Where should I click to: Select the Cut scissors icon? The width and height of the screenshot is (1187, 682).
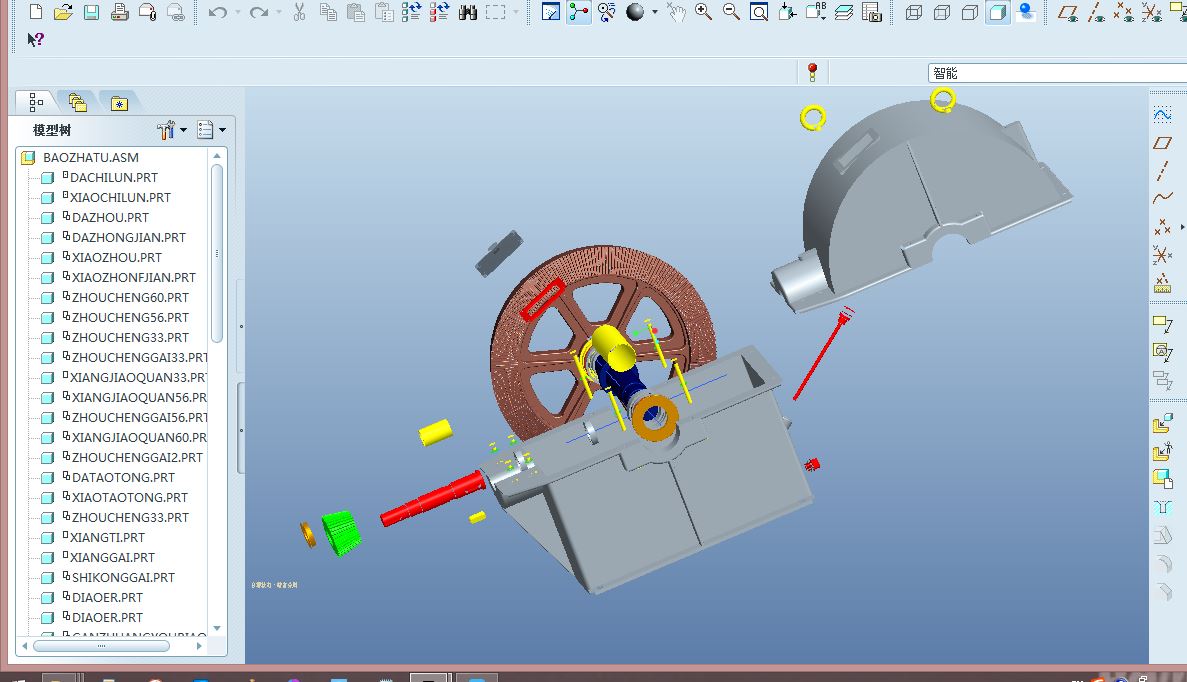tap(300, 12)
